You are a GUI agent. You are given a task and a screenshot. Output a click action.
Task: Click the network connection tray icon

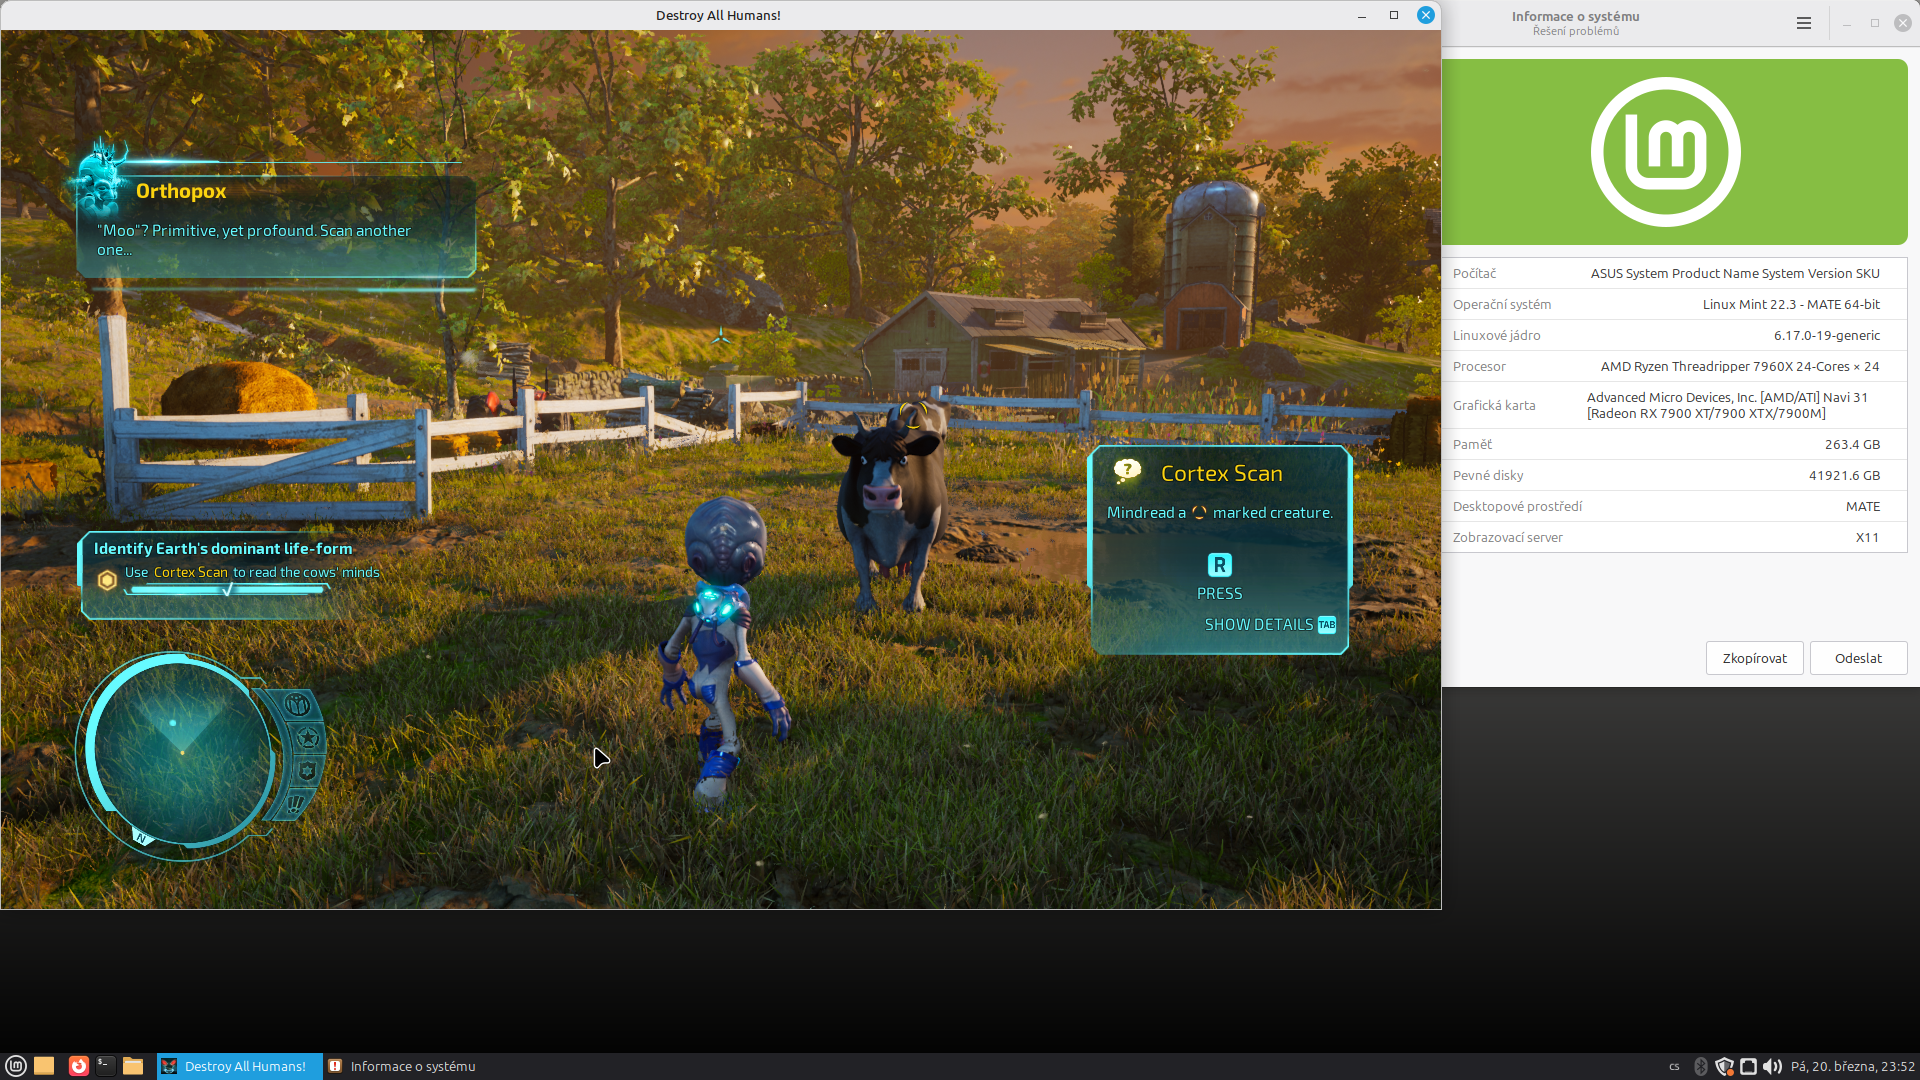(1748, 1066)
